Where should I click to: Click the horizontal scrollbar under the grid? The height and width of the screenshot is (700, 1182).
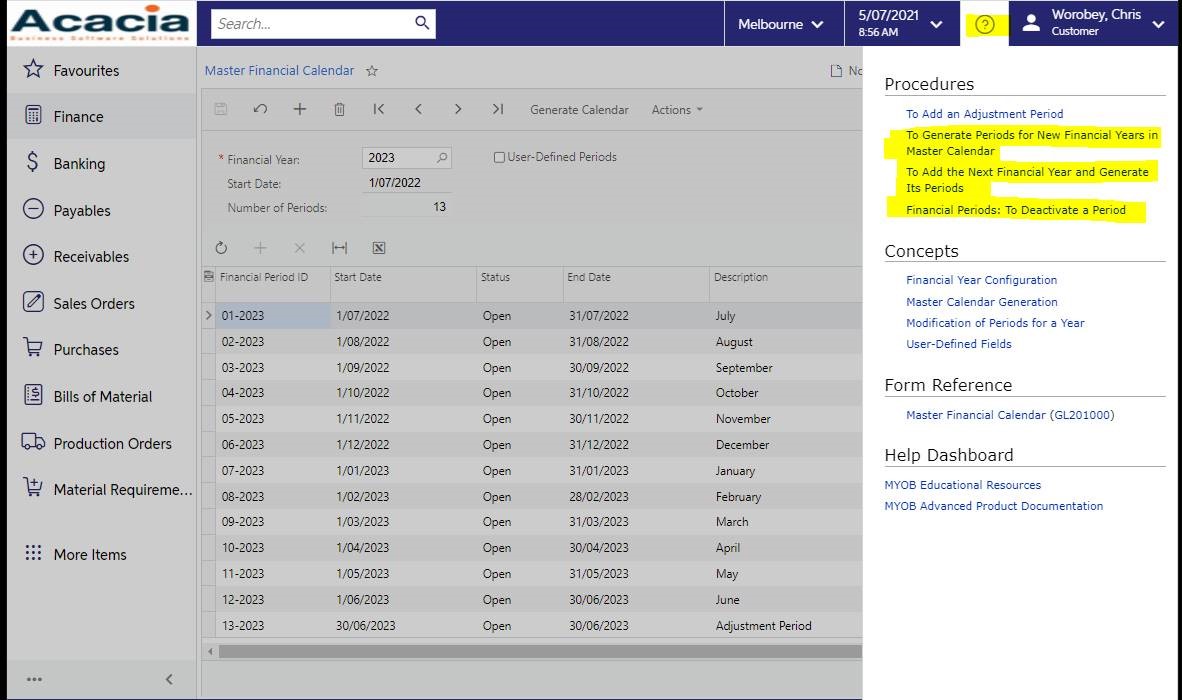[538, 651]
